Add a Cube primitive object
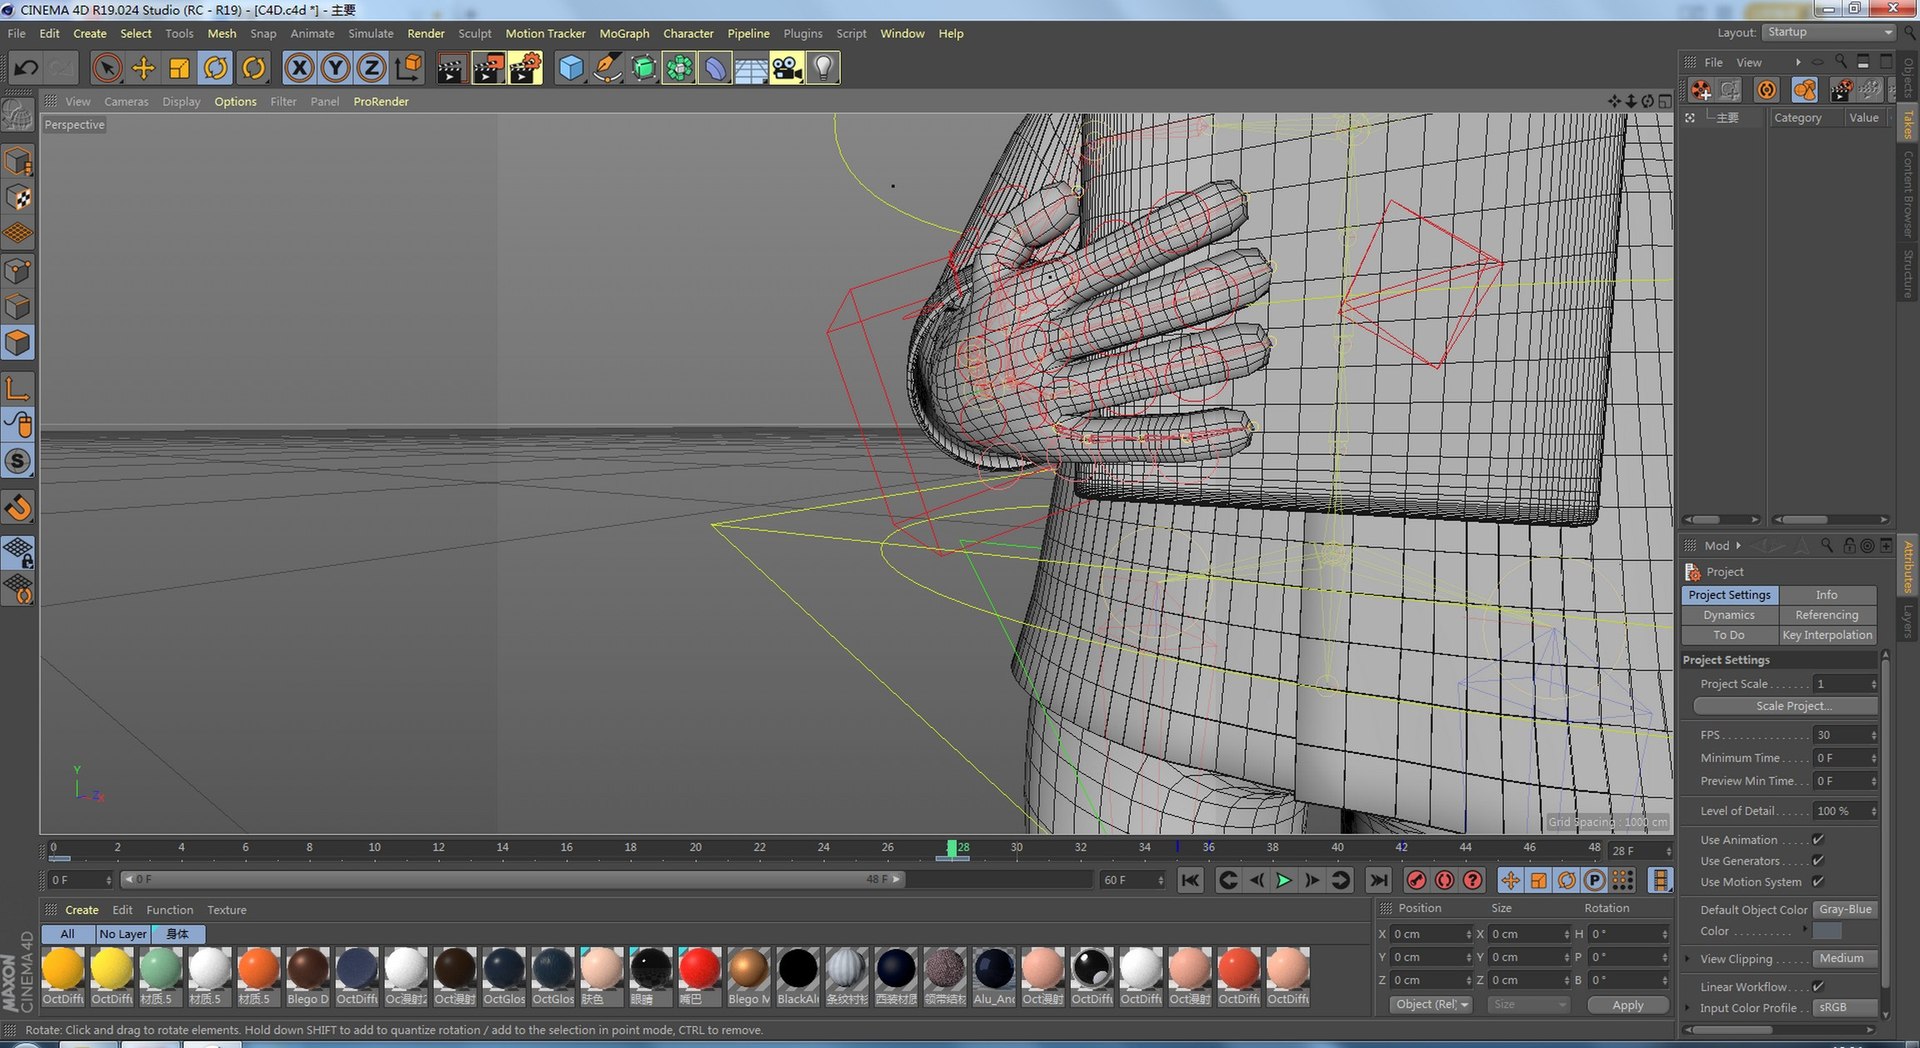 570,68
